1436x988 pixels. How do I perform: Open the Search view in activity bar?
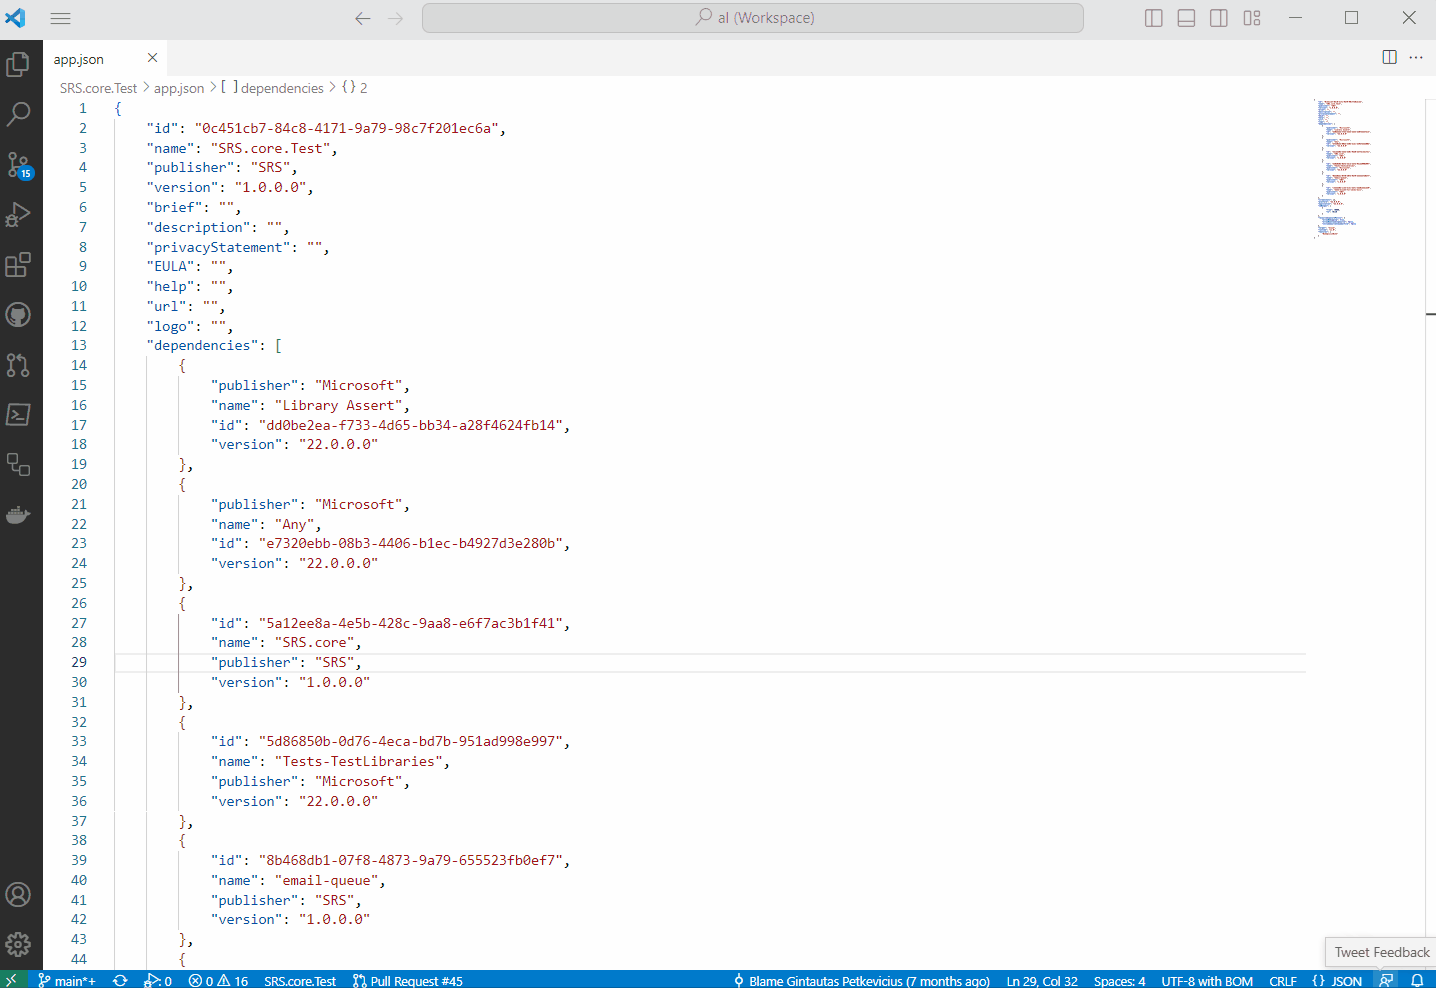pos(18,114)
